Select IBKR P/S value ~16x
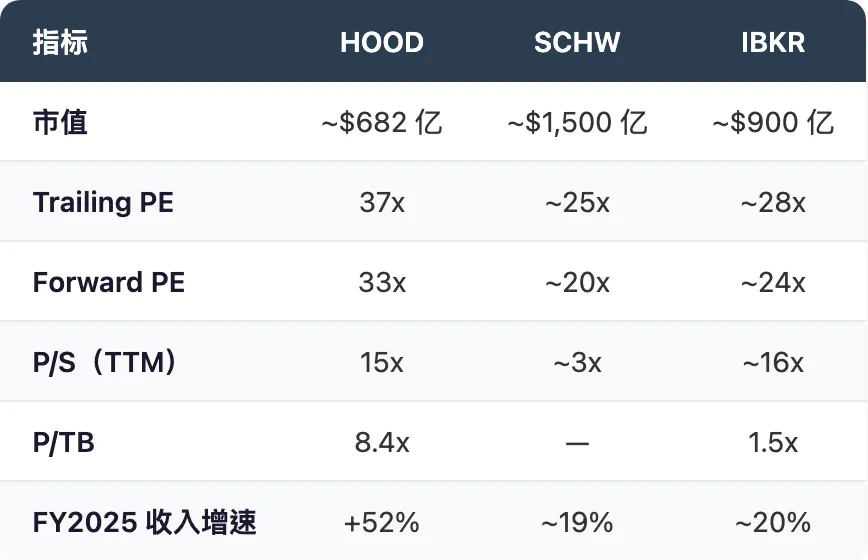Image resolution: width=868 pixels, height=560 pixels. 773,362
